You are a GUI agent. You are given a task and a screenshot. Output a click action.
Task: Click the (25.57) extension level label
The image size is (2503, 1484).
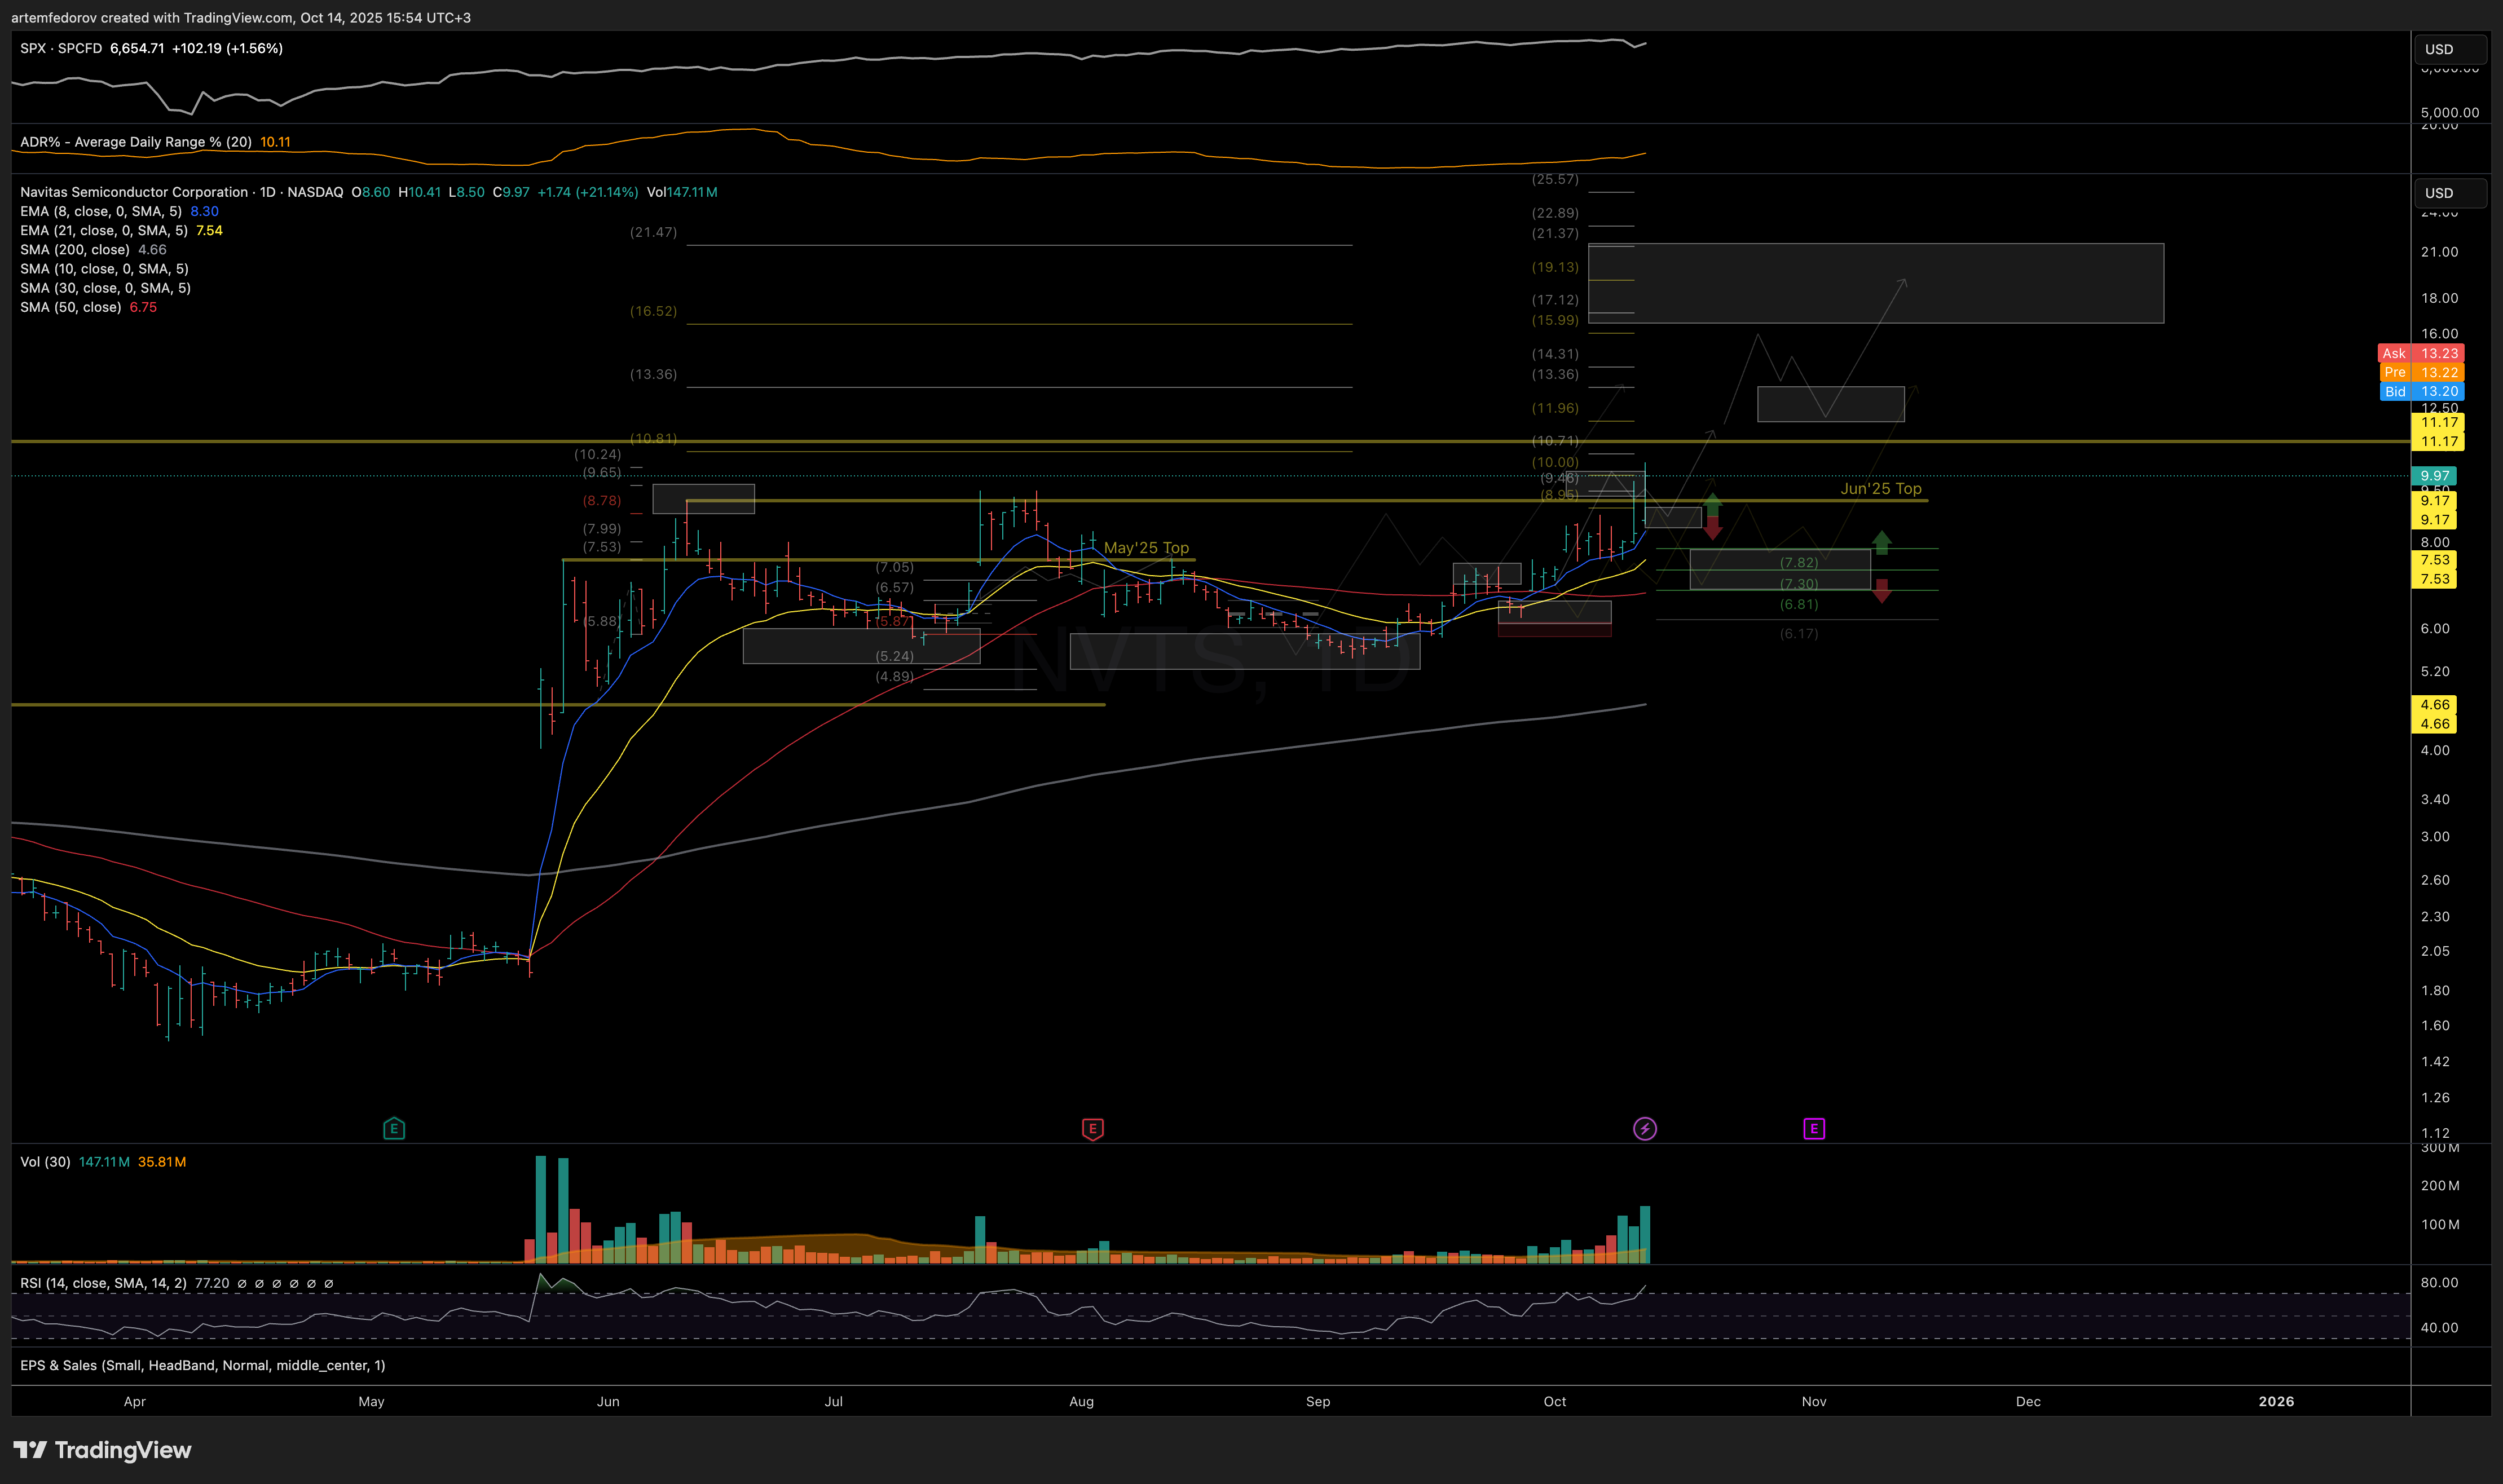tap(1555, 179)
